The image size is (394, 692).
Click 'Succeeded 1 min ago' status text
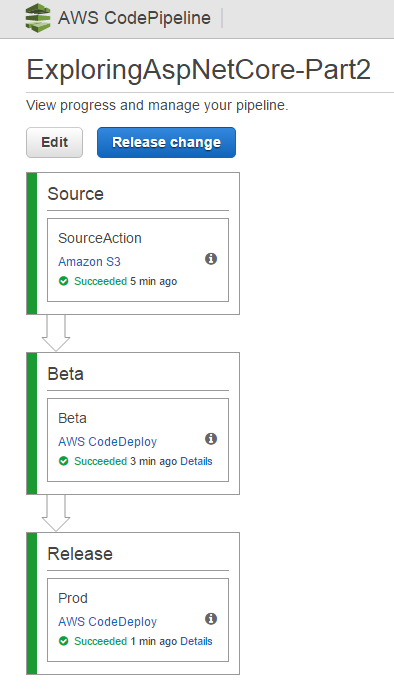[x=125, y=641]
